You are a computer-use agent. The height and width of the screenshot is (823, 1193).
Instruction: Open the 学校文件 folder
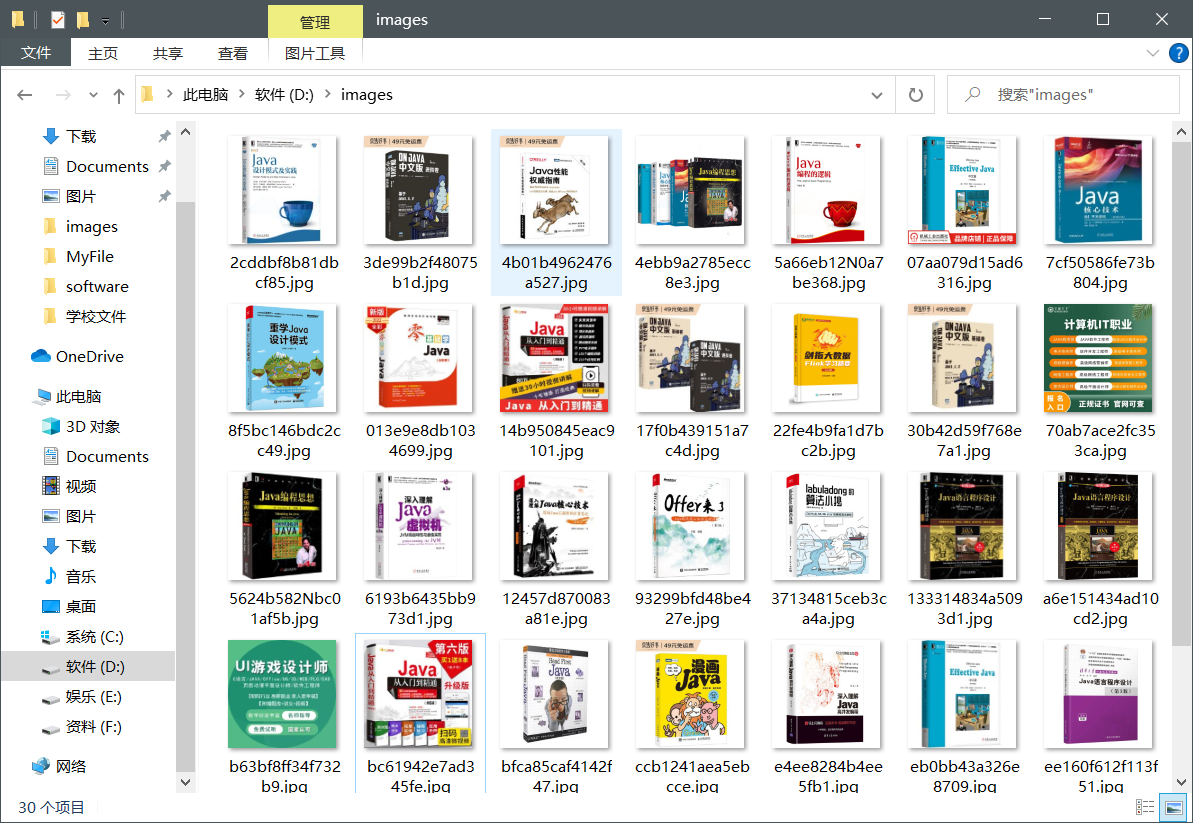point(84,316)
